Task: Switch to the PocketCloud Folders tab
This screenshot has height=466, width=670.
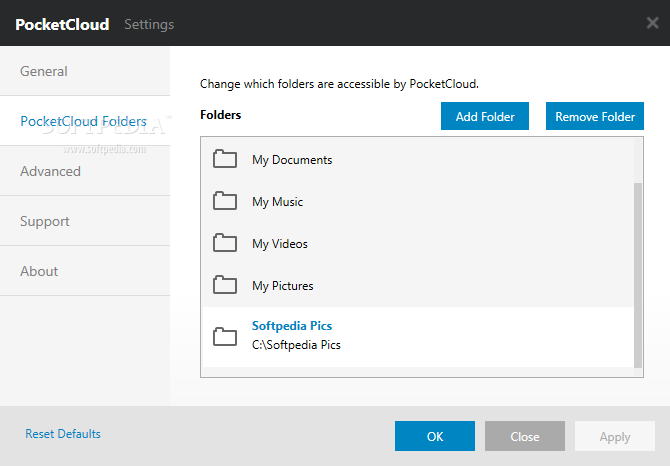Action: click(x=85, y=121)
